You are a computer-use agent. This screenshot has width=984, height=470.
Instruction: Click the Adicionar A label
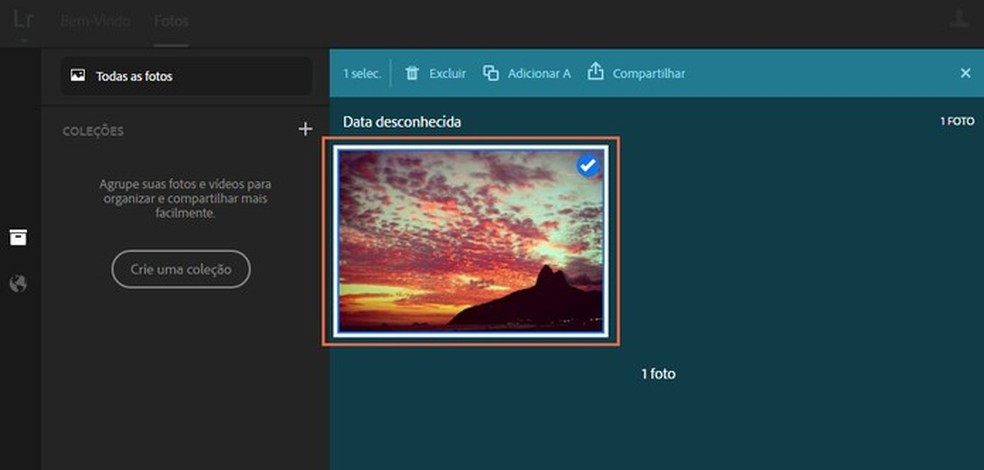tap(539, 74)
